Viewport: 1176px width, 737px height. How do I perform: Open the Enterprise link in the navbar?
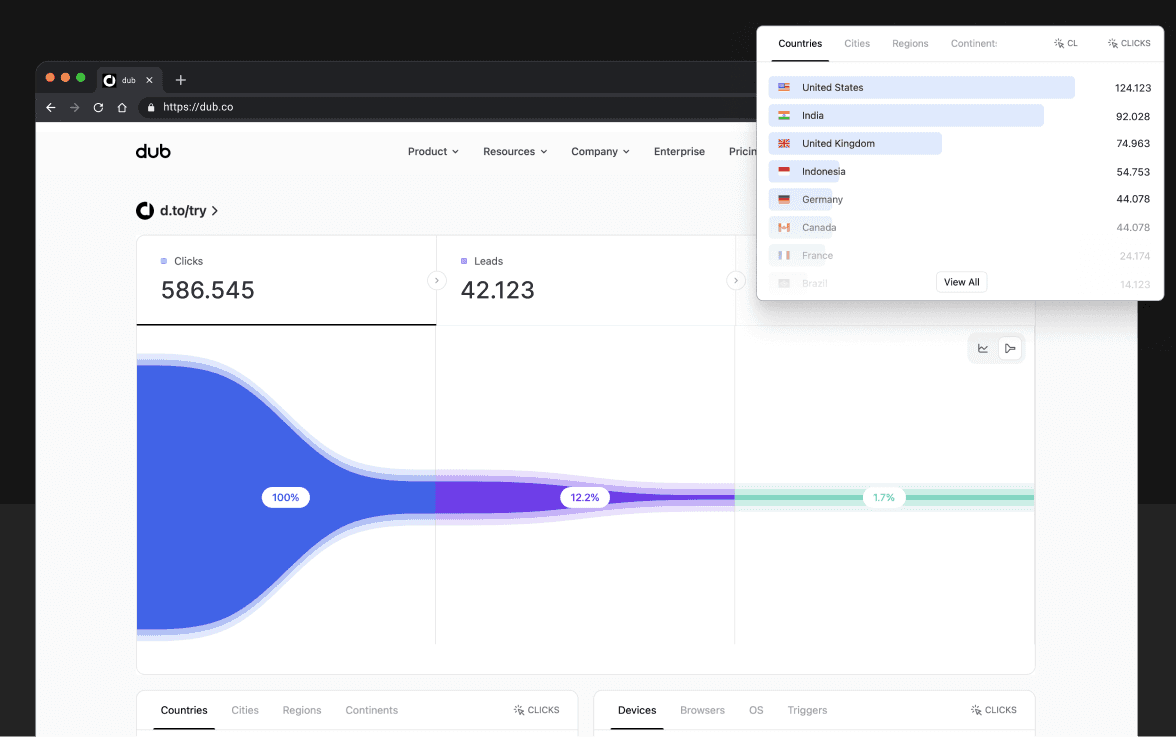(x=679, y=152)
